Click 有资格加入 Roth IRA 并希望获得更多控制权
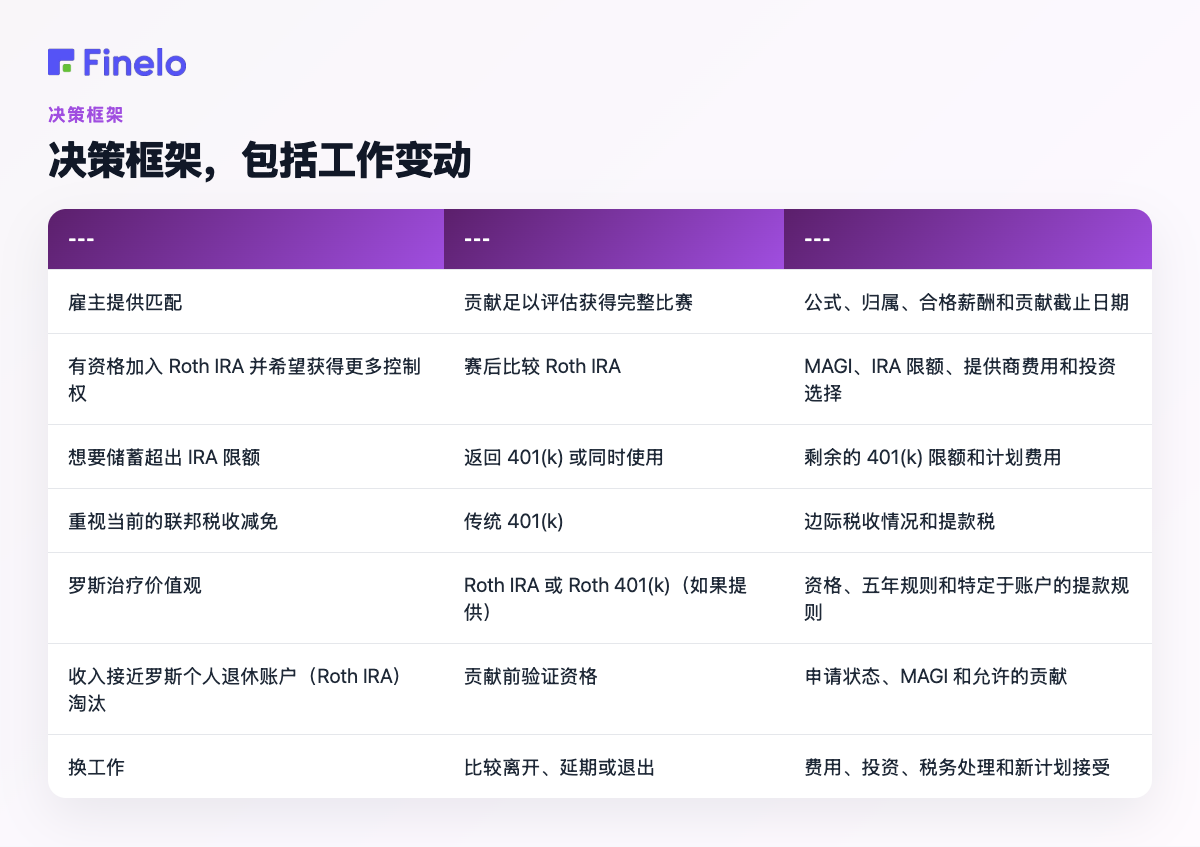Viewport: 1200px width, 847px height. point(246,380)
